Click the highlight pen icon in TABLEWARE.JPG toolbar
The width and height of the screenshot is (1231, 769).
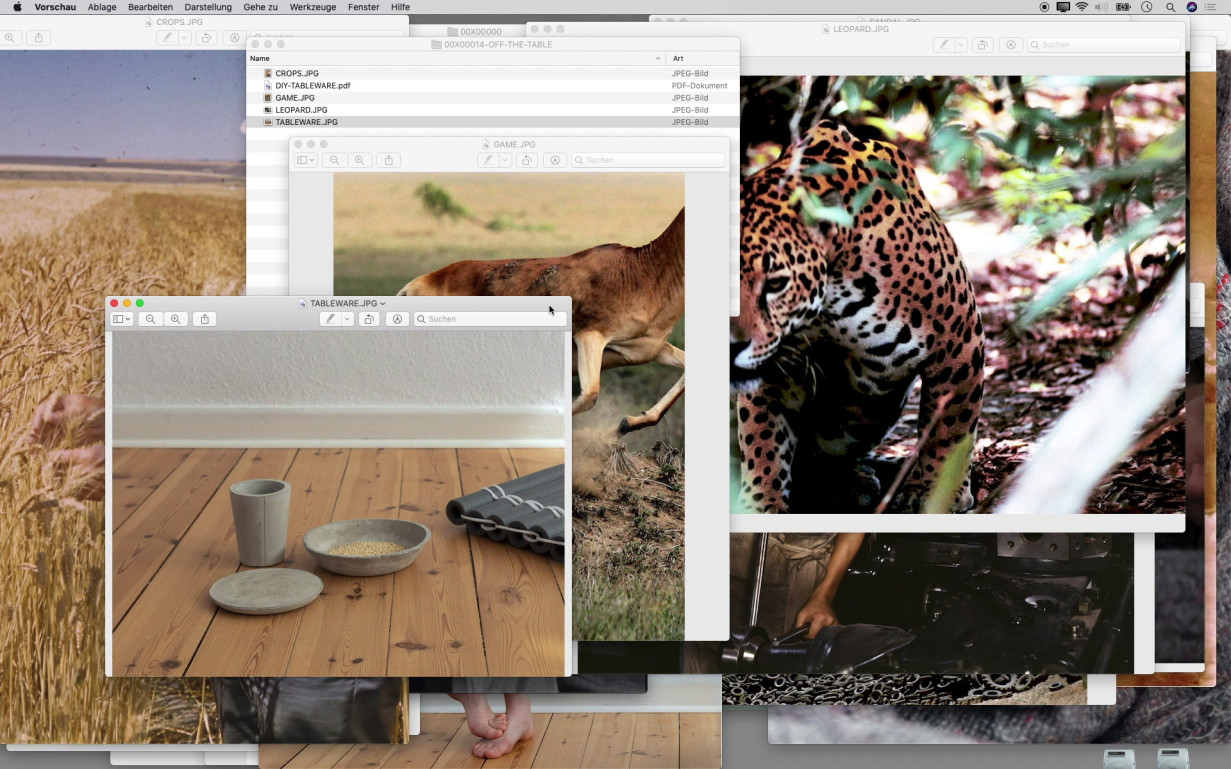pos(330,319)
